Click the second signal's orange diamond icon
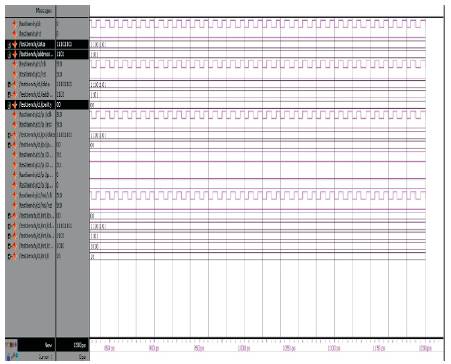Screen dimensions: 451x364 [x=14, y=34]
